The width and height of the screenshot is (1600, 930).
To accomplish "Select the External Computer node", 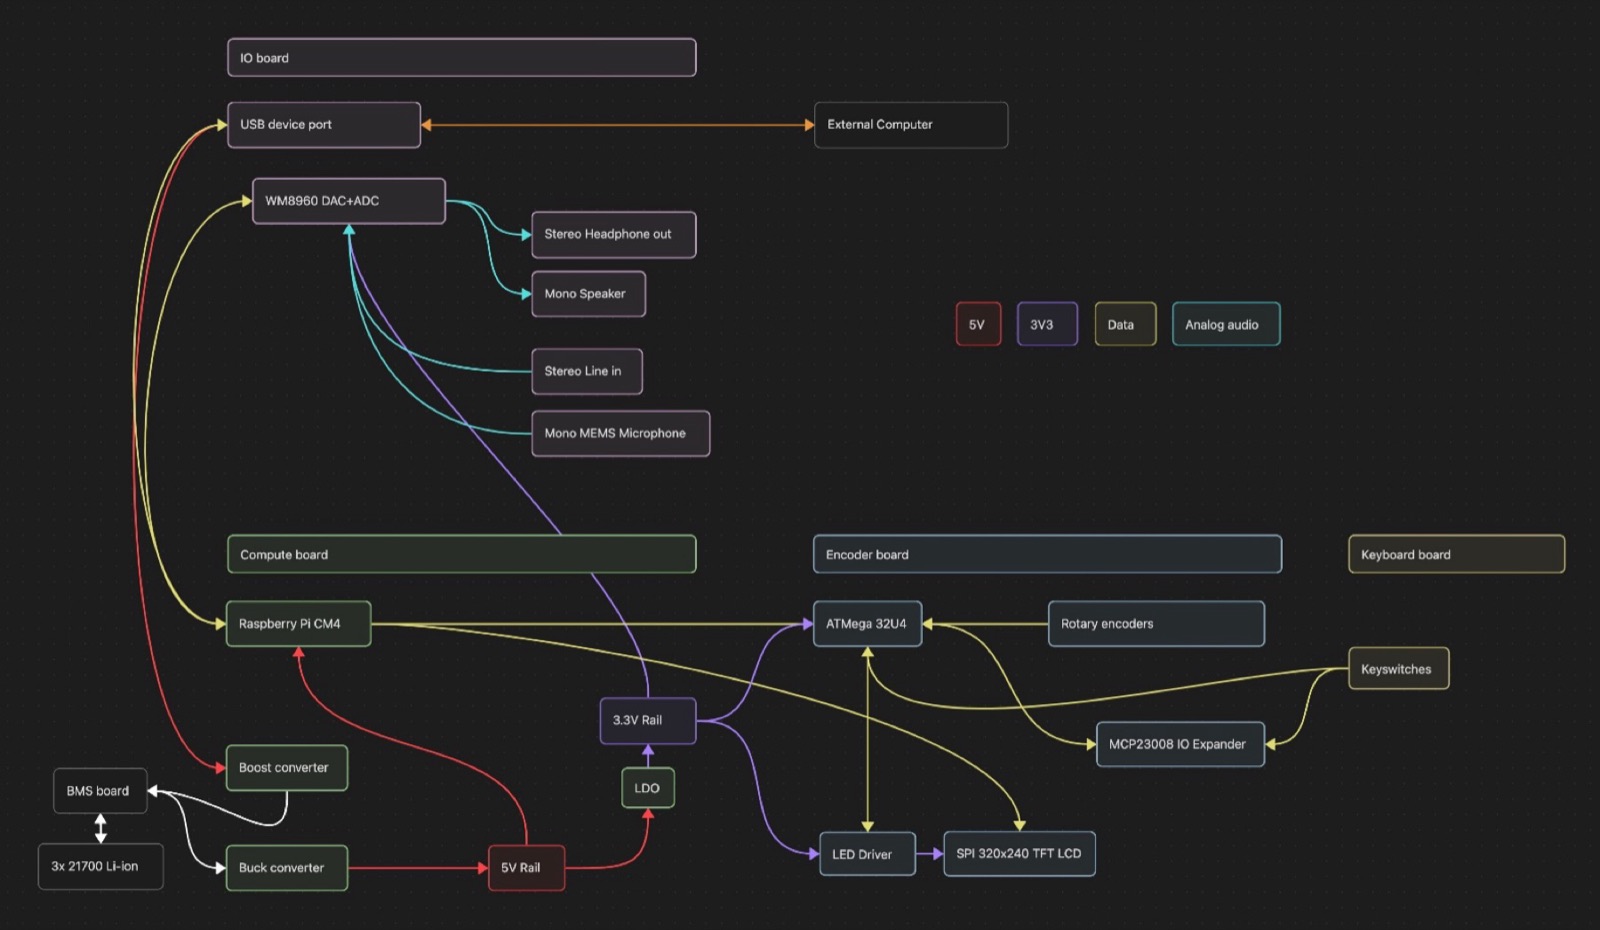I will tap(911, 125).
